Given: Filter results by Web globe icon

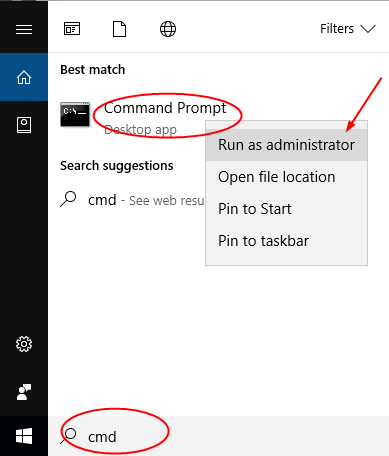Looking at the screenshot, I should click(168, 29).
